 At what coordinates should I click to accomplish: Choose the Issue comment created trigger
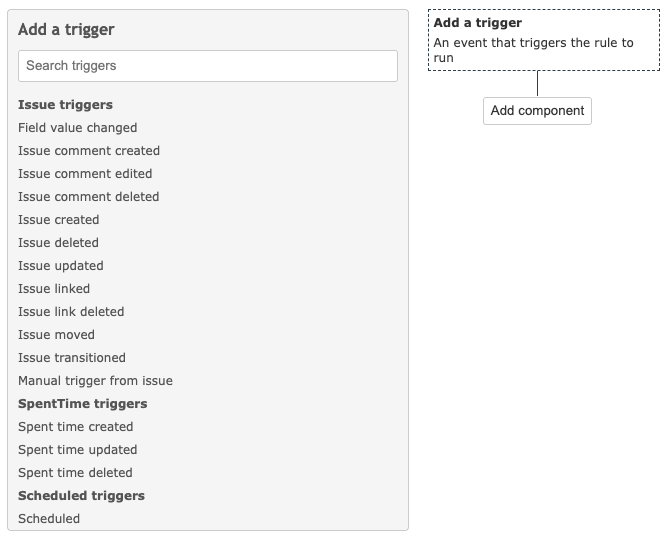[x=89, y=151]
